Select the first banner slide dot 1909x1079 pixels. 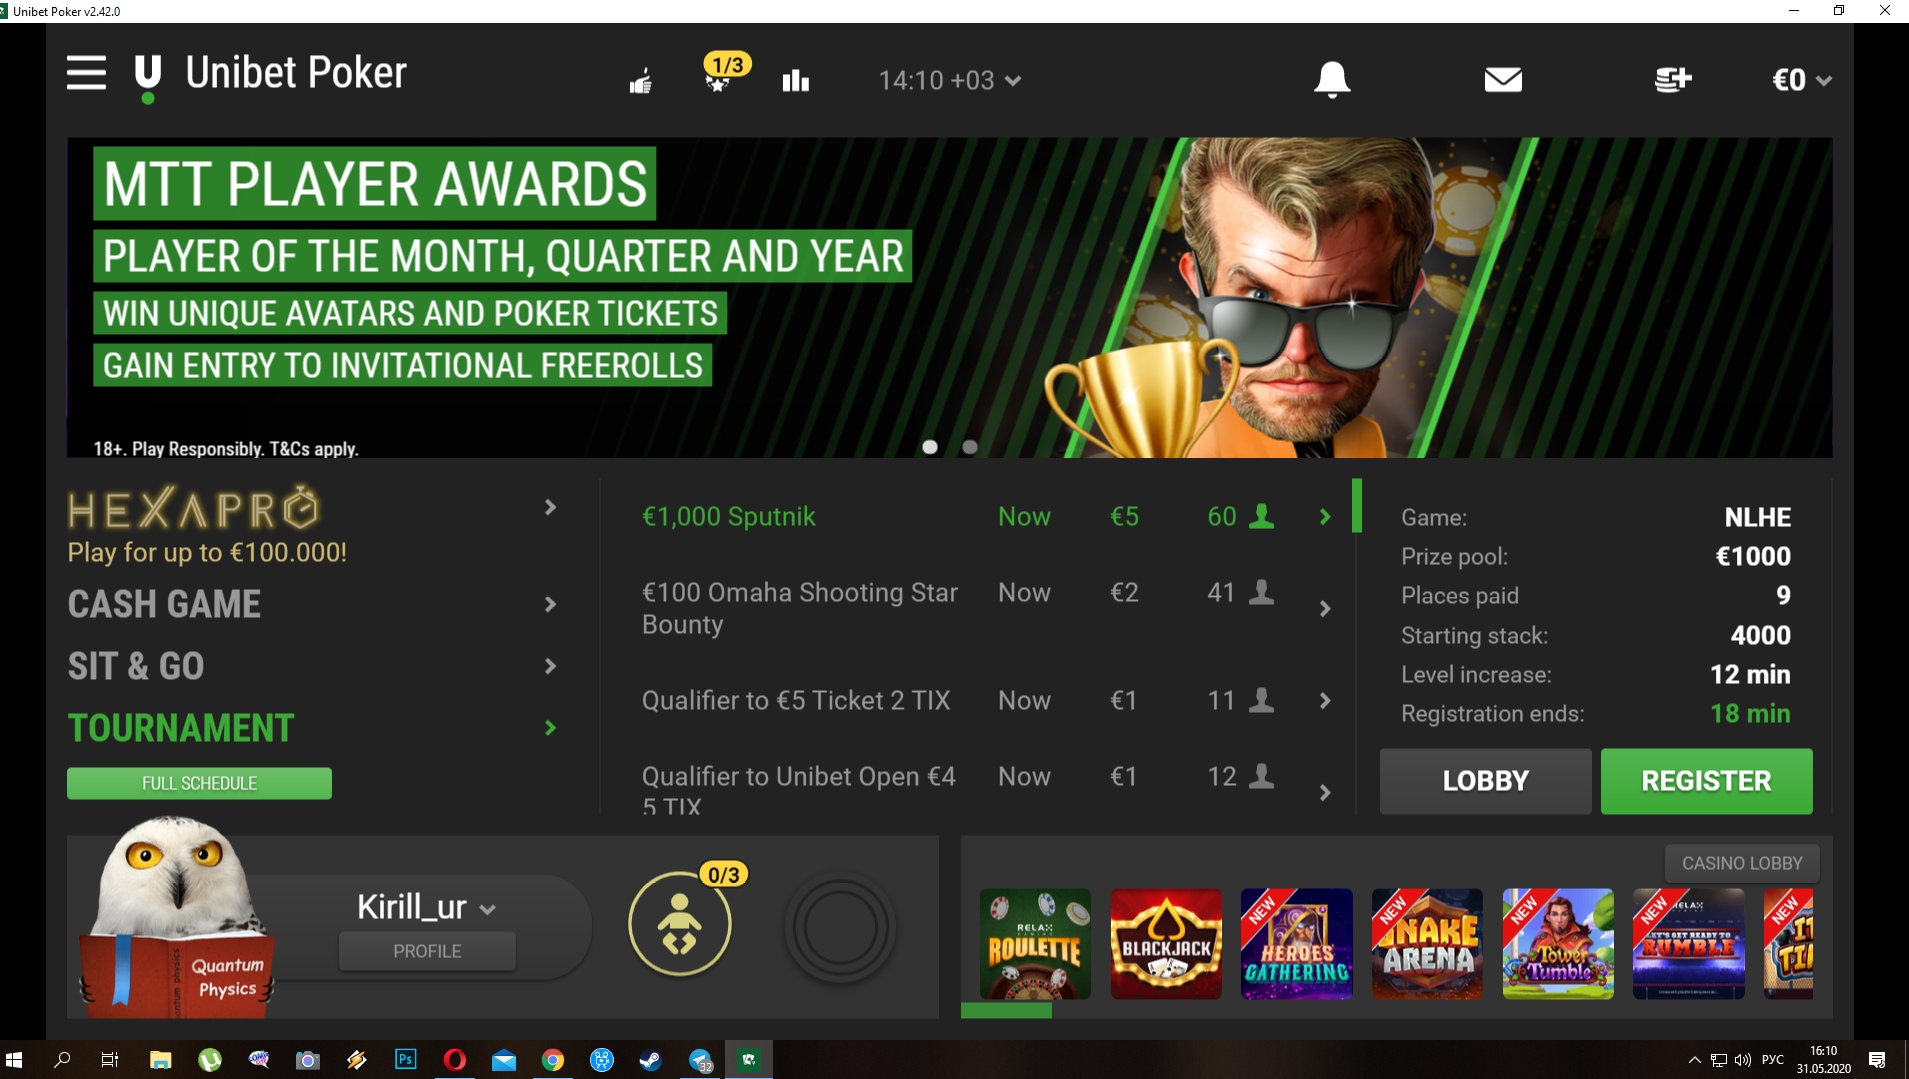click(x=930, y=447)
